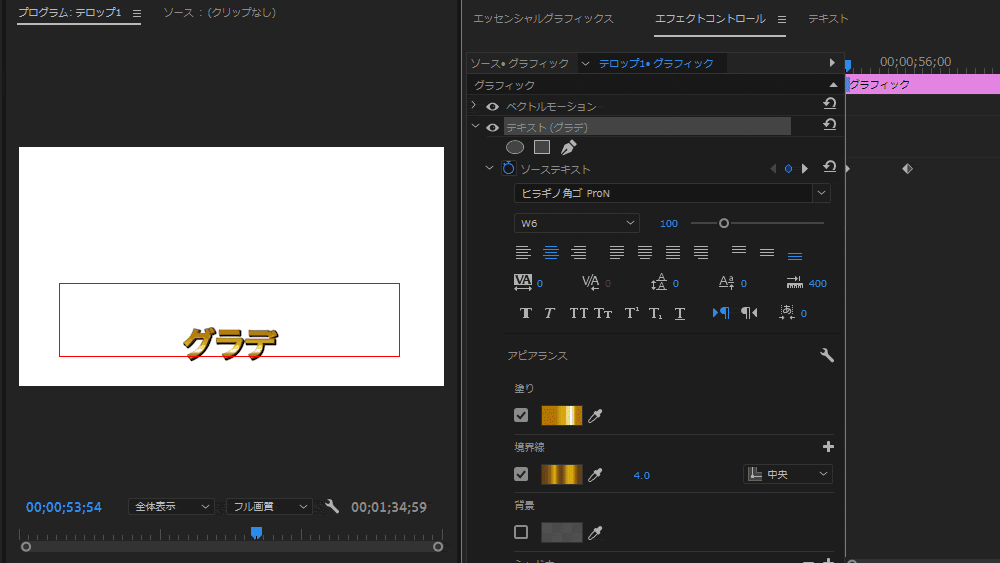This screenshot has height=563, width=1000.
Task: Apply faux italic style
Action: coord(549,313)
